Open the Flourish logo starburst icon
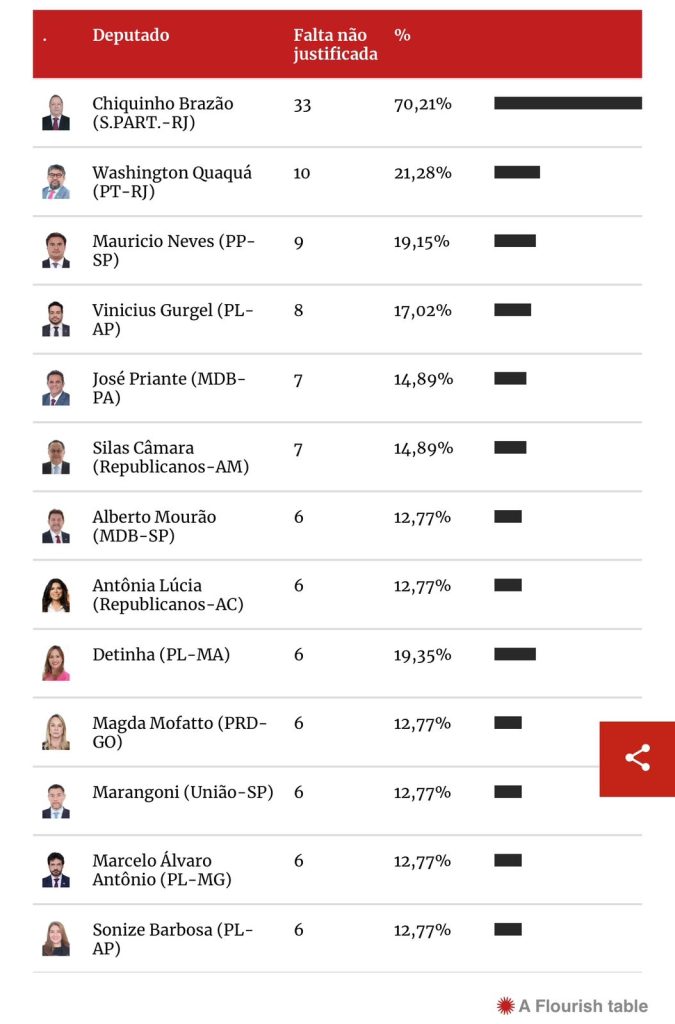 click(x=505, y=1006)
